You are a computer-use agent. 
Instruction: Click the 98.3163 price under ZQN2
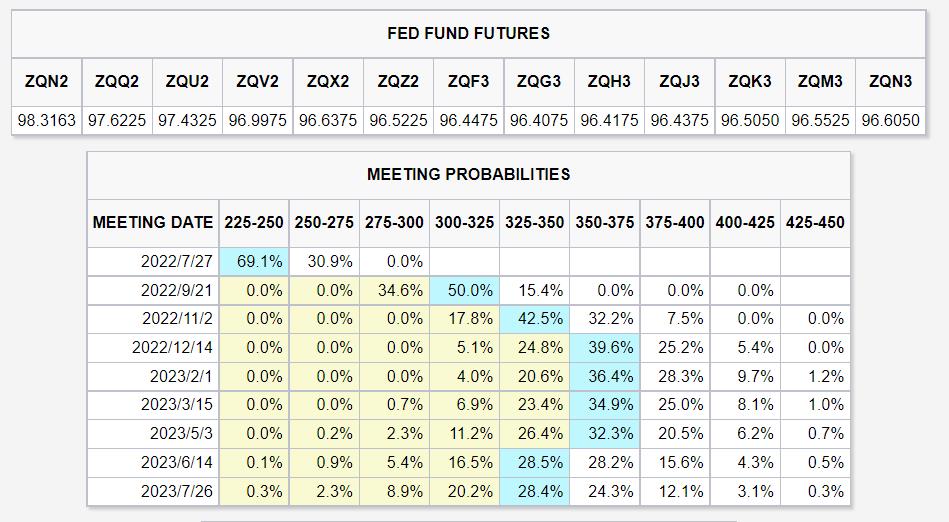coord(47,120)
